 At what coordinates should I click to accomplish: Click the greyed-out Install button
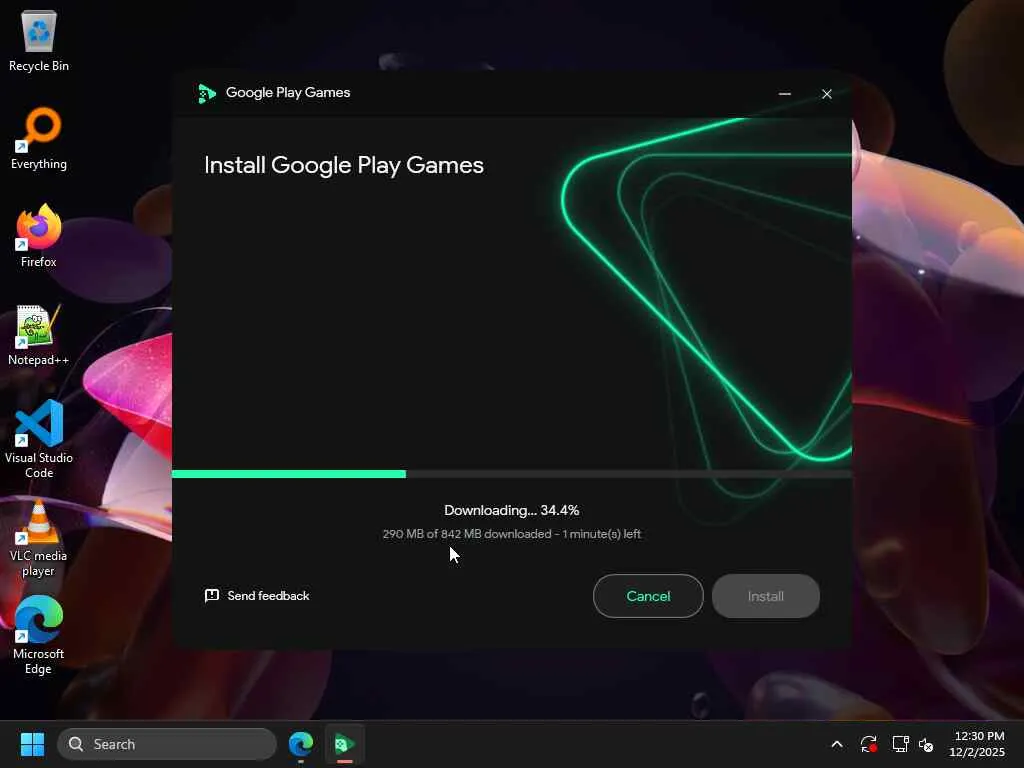pos(765,596)
